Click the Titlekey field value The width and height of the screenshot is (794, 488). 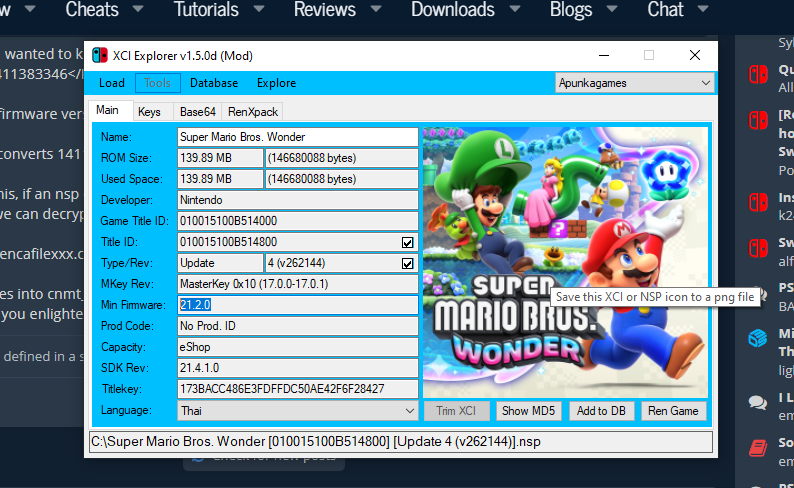[298, 389]
